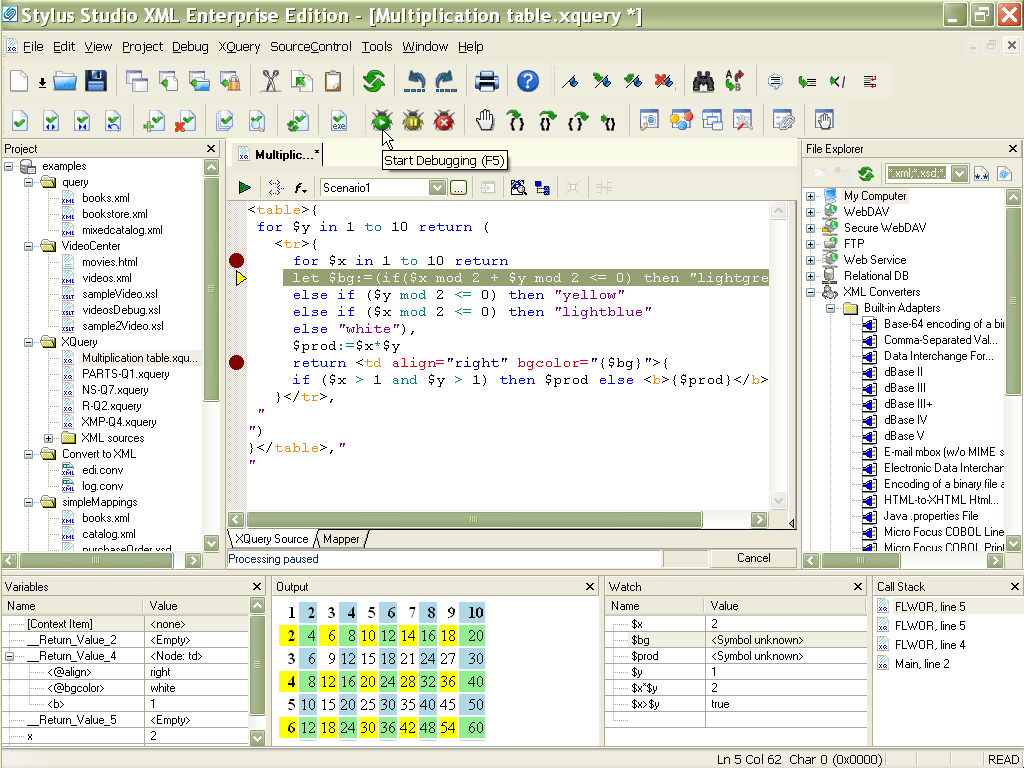Select the Stop Debugging icon

[443, 120]
